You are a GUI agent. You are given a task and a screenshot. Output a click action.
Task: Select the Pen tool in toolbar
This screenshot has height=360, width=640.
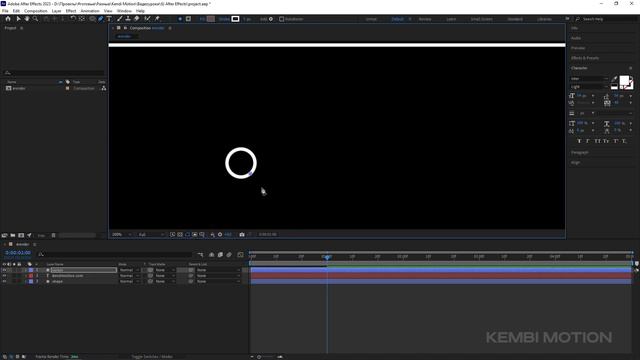point(101,19)
